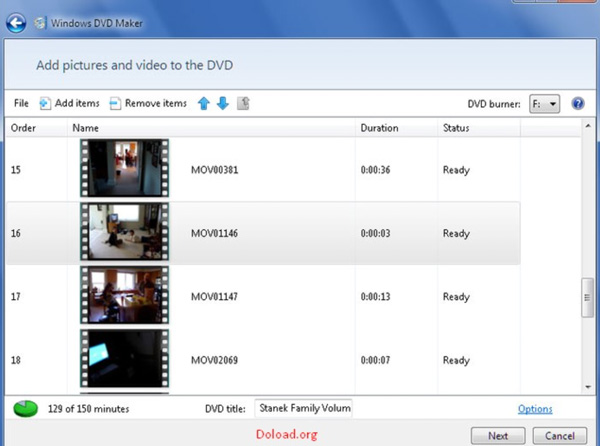Click the list scrollbar up arrow
Image resolution: width=600 pixels, height=446 pixels.
[x=588, y=125]
